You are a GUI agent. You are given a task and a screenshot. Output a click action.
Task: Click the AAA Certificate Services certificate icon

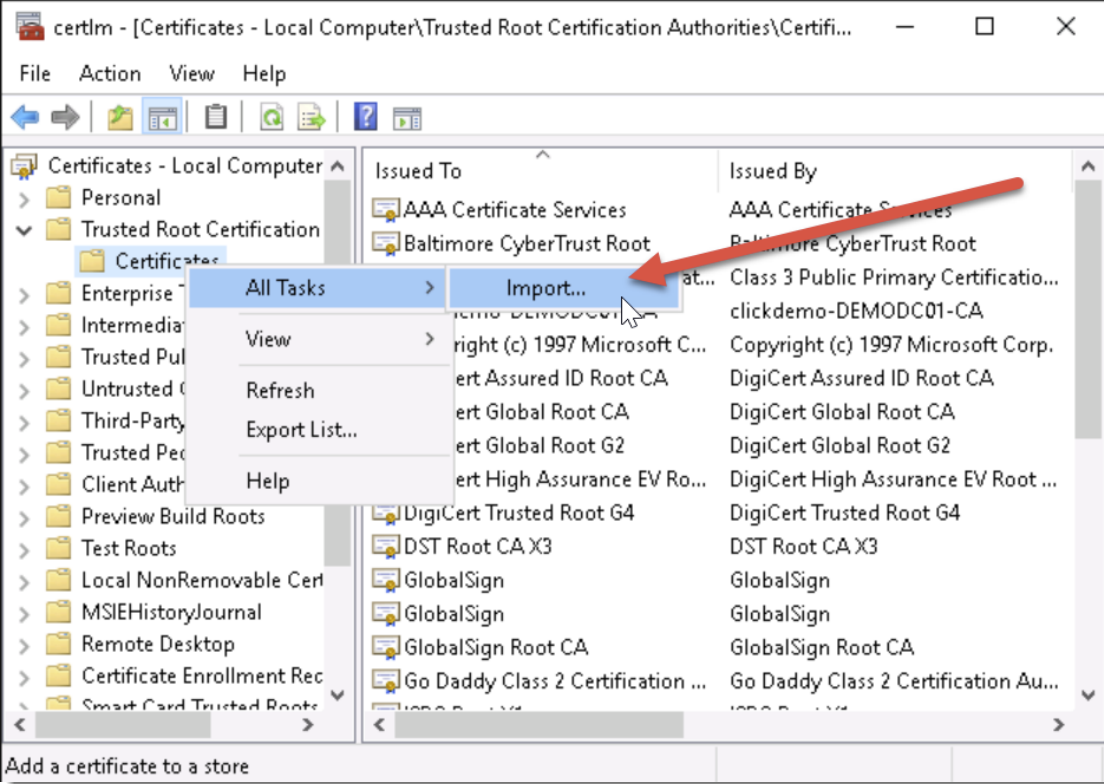pyautogui.click(x=386, y=209)
